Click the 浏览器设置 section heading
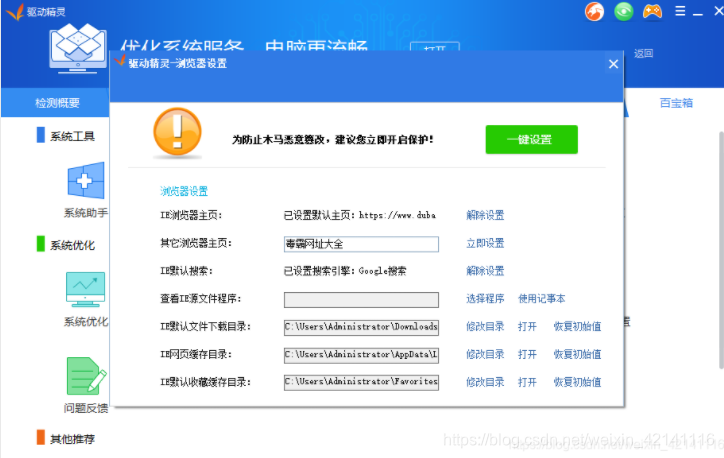Viewport: 724px width, 458px height. pos(184,191)
